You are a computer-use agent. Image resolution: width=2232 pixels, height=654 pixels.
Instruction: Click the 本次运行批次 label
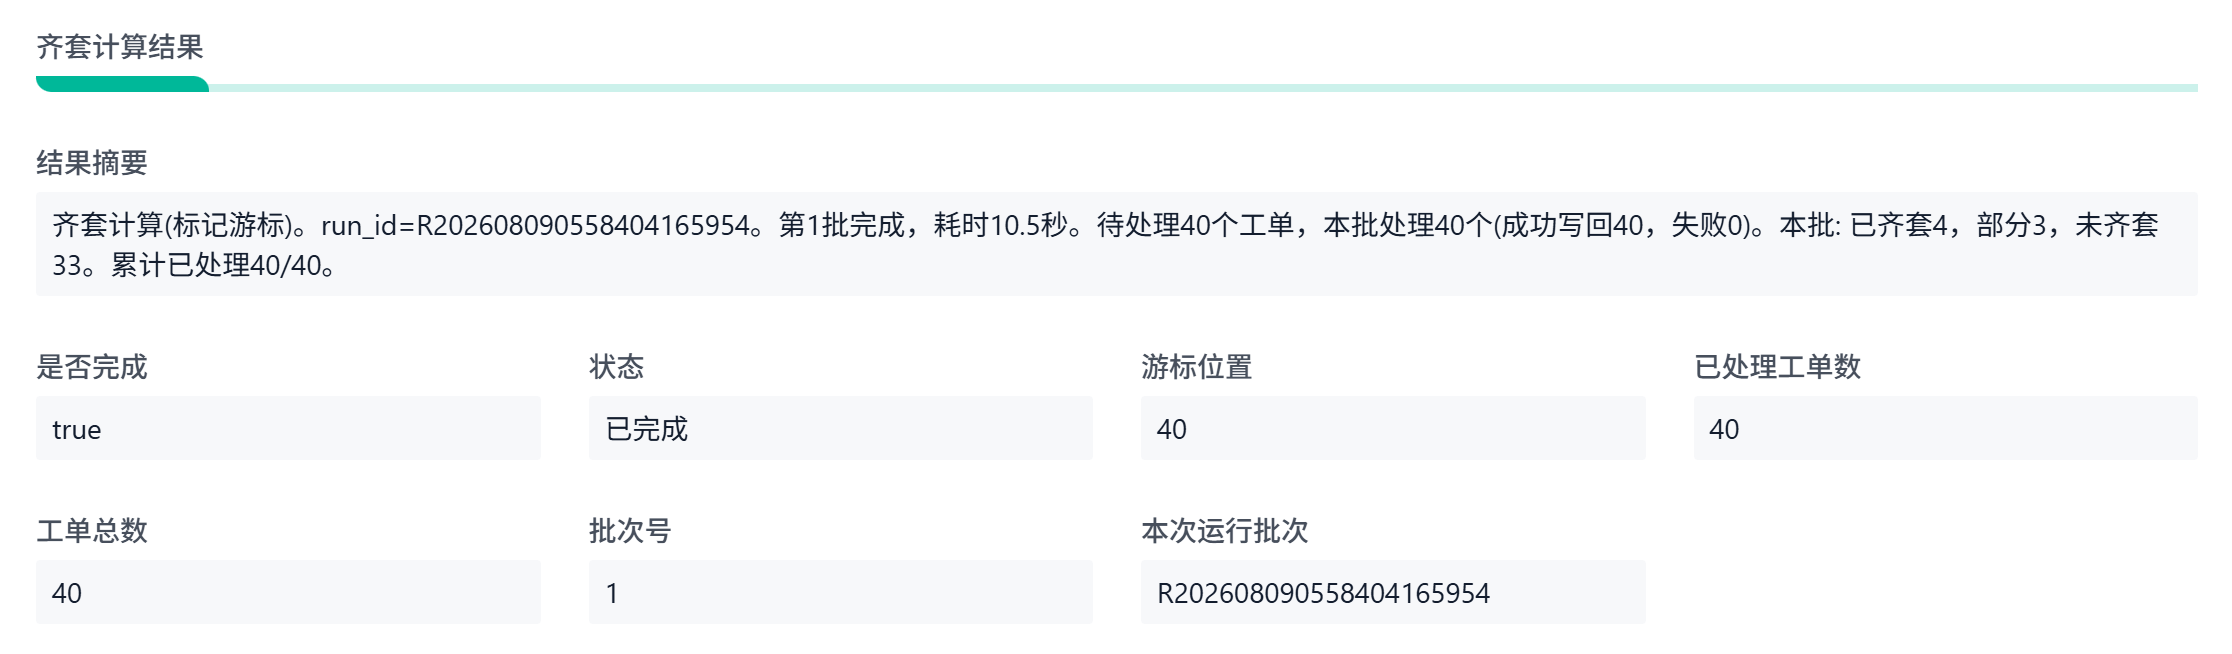tap(1225, 530)
